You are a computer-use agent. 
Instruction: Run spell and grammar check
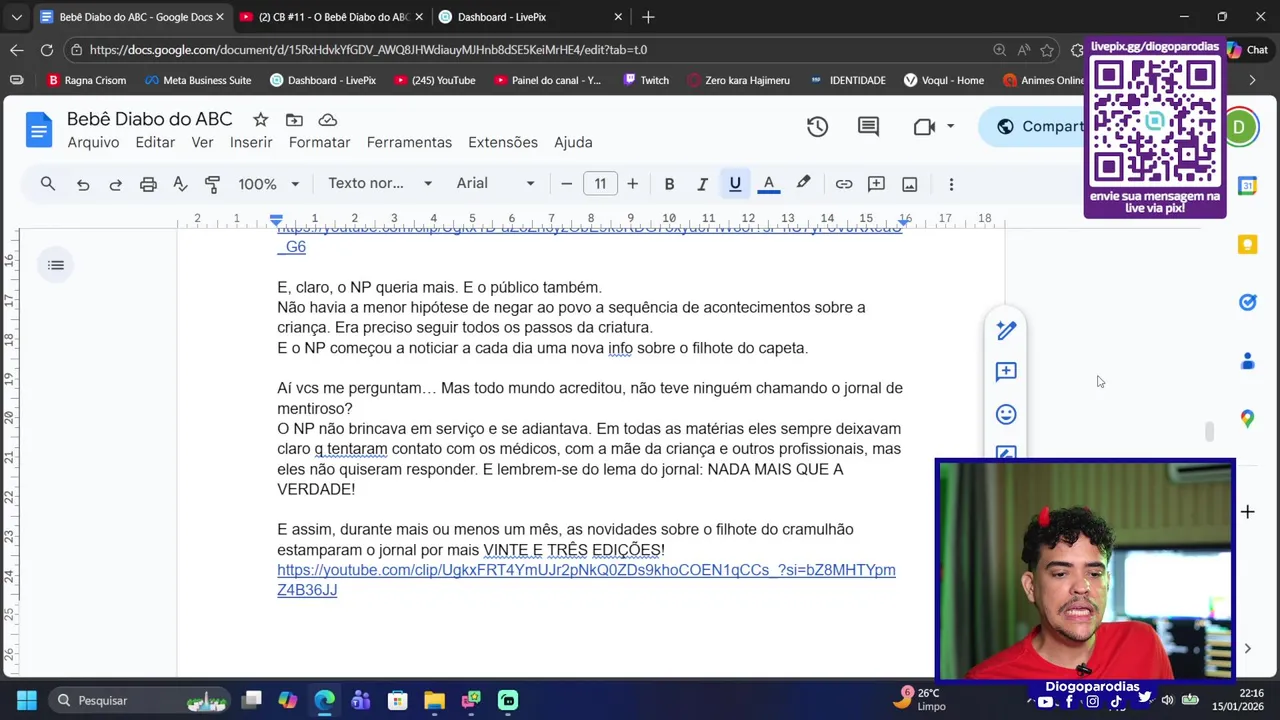click(180, 184)
